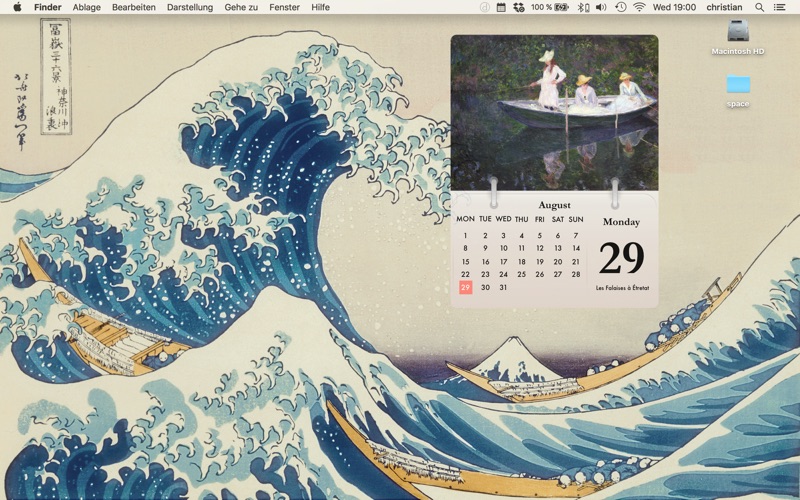
Task: Click the 'August' month heading in the calendar
Action: point(554,205)
